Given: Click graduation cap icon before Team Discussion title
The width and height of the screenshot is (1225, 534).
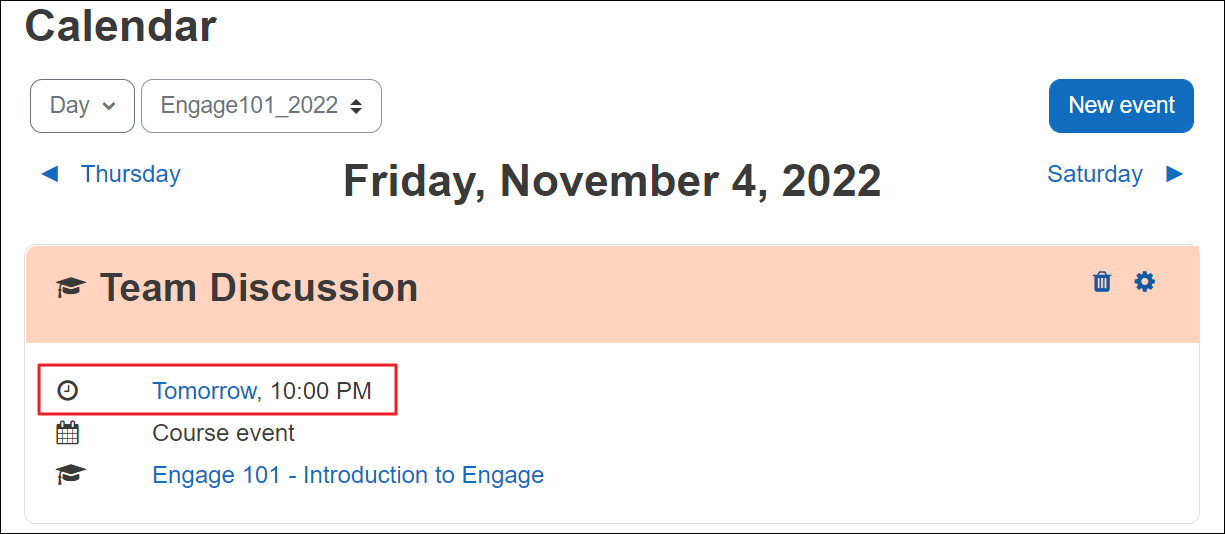Looking at the screenshot, I should [70, 289].
